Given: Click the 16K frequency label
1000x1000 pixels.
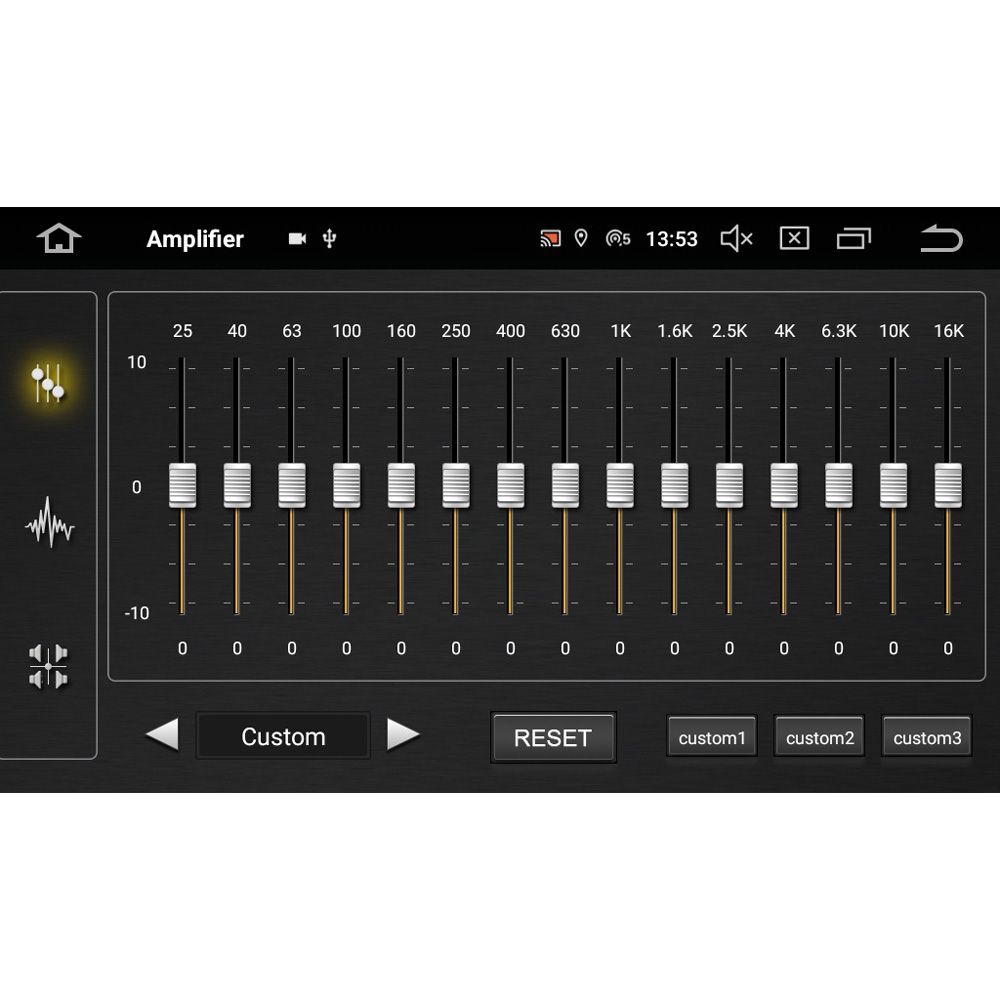Looking at the screenshot, I should click(948, 331).
